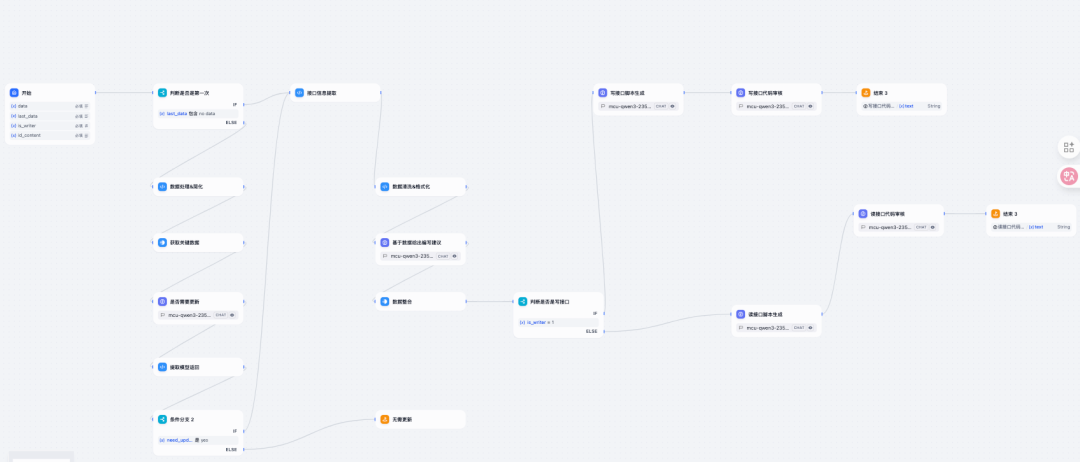Viewport: 1080px width, 462px height.
Task: Select the last_data variable in 开始 node
Action: tap(50, 116)
